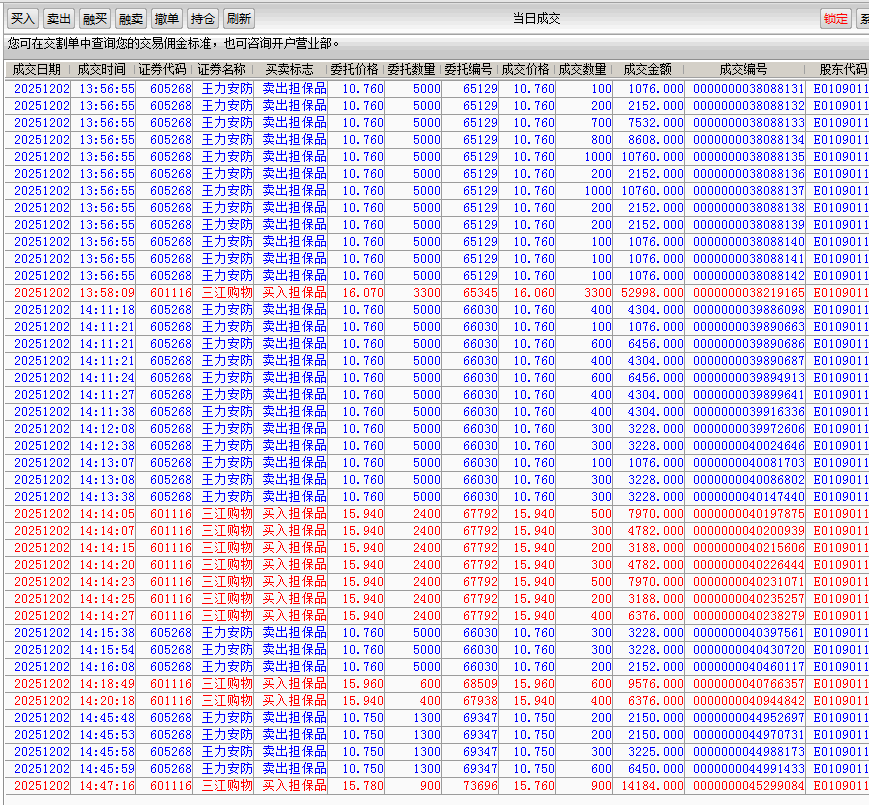
Task: Select the time 14:47:16 cell
Action: coord(106,786)
